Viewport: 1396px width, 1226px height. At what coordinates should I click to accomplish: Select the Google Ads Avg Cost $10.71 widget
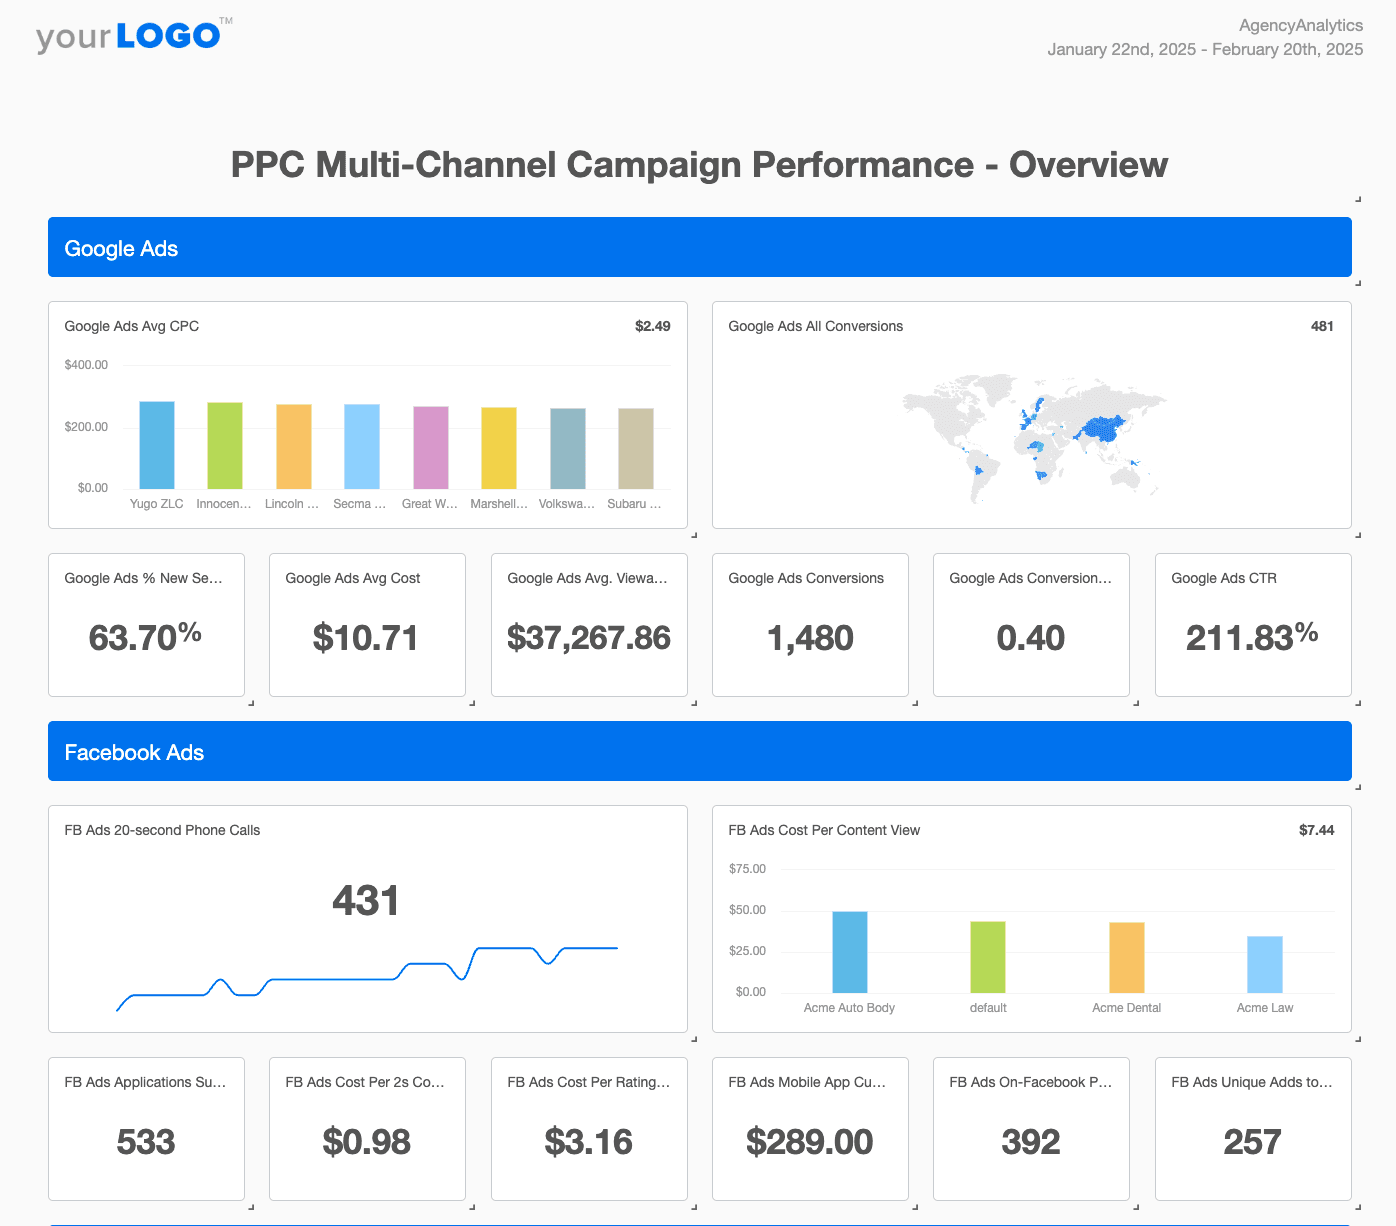[367, 625]
